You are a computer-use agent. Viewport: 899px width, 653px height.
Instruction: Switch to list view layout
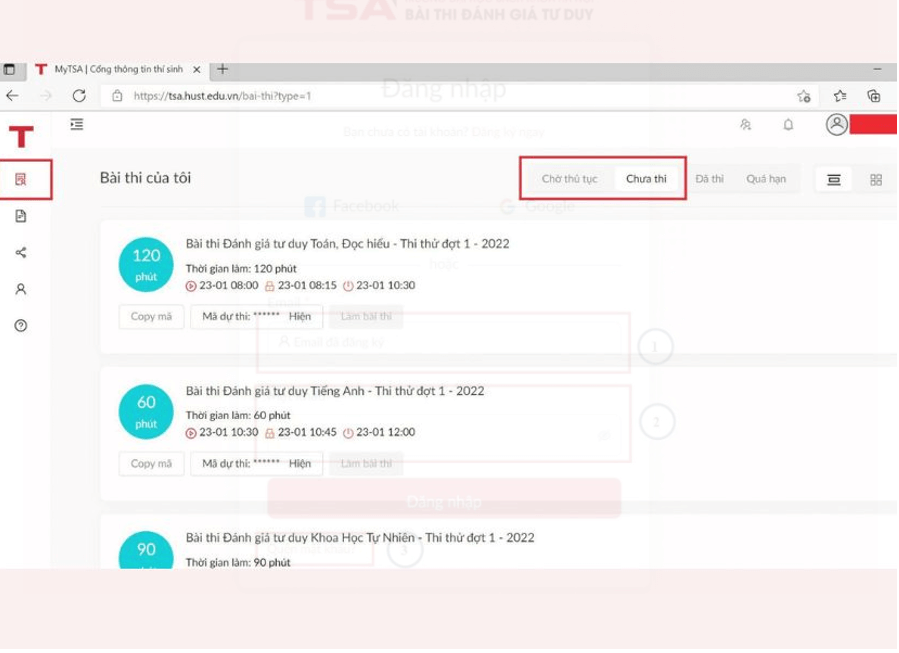tap(833, 180)
